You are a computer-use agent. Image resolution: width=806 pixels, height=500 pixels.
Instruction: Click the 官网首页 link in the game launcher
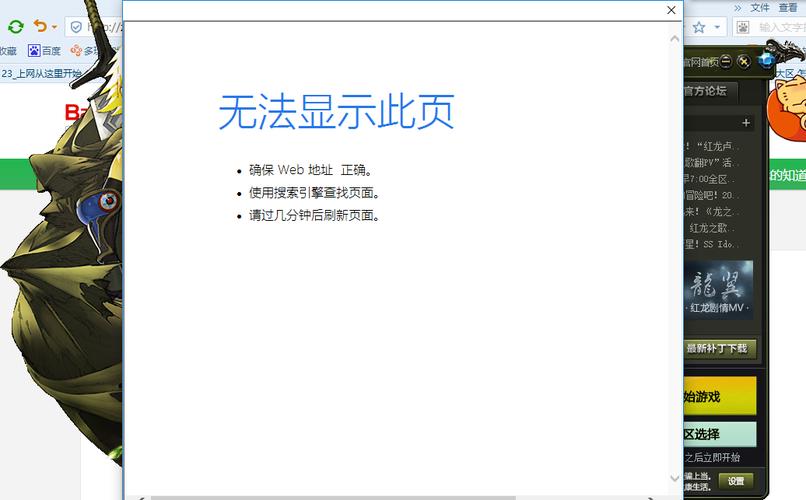(x=701, y=62)
